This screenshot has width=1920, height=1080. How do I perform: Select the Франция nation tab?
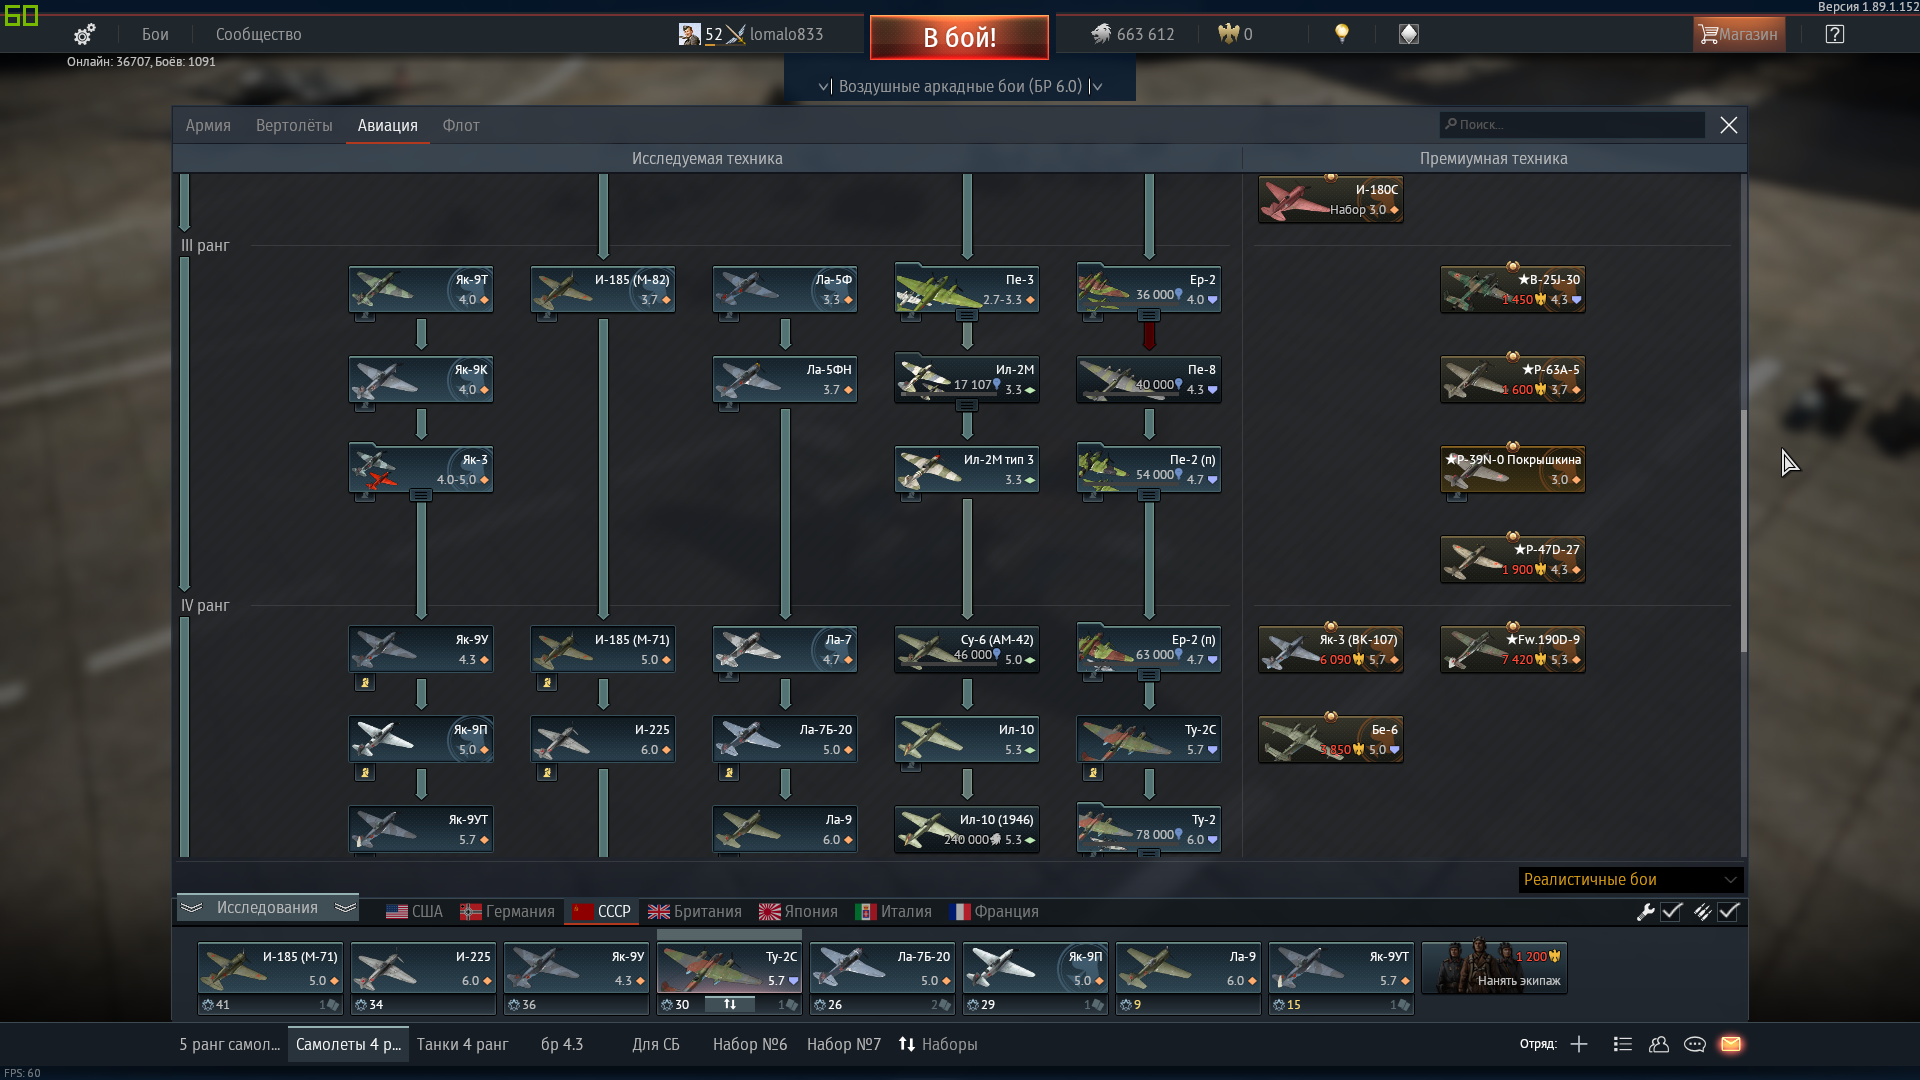994,912
